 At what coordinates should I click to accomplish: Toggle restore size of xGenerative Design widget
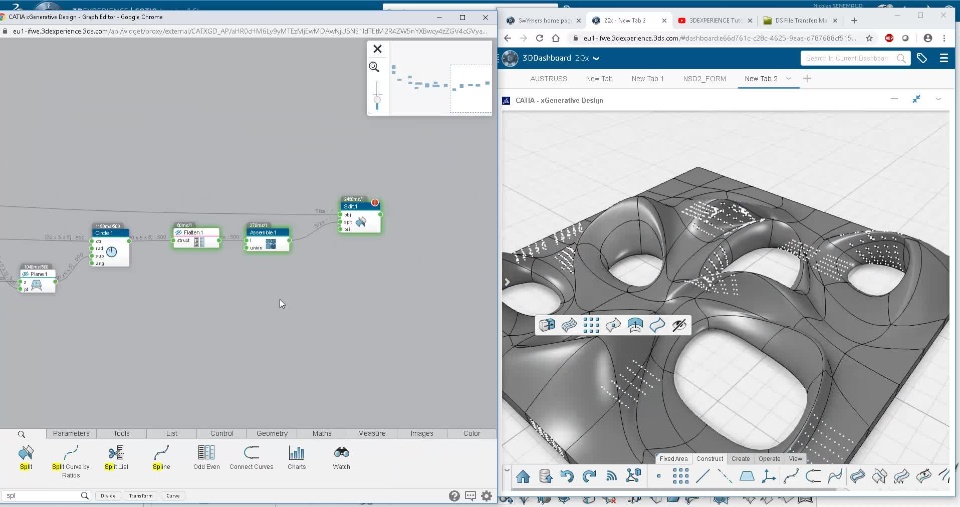pyautogui.click(x=917, y=99)
